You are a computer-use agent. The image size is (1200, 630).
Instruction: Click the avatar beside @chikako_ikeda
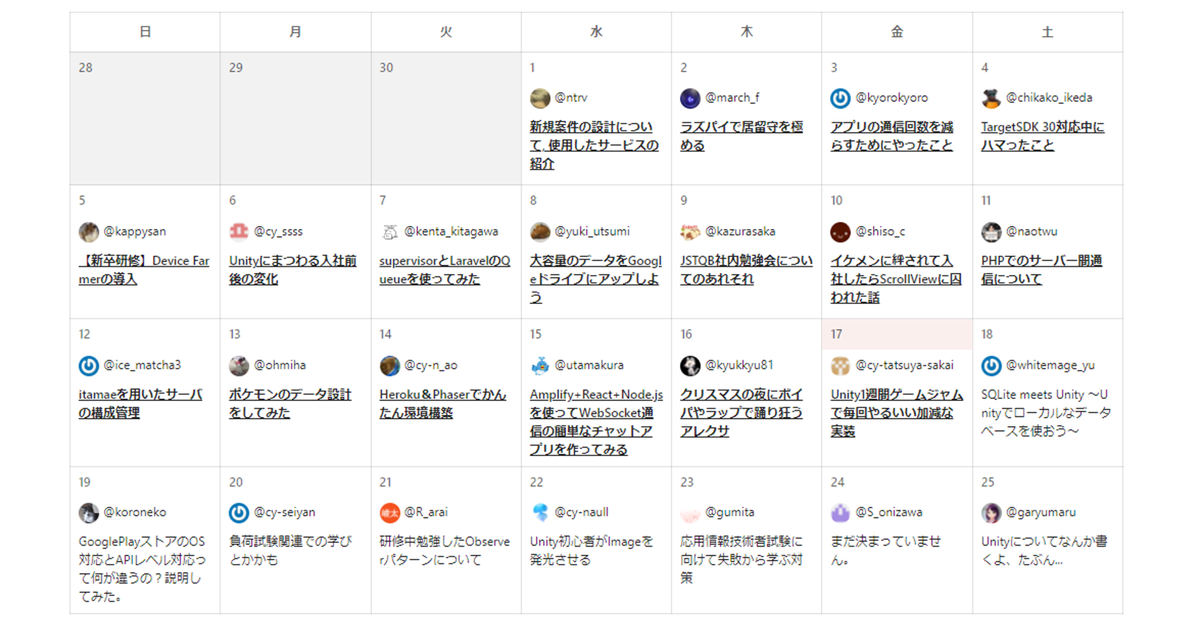tap(991, 98)
